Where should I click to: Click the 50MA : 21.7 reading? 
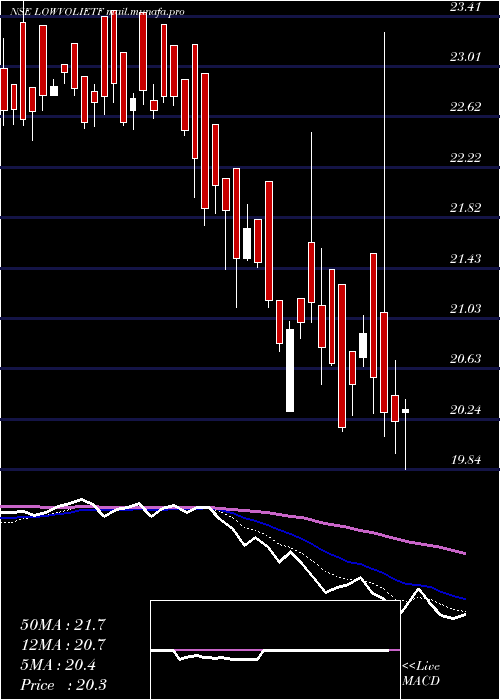tap(63, 625)
